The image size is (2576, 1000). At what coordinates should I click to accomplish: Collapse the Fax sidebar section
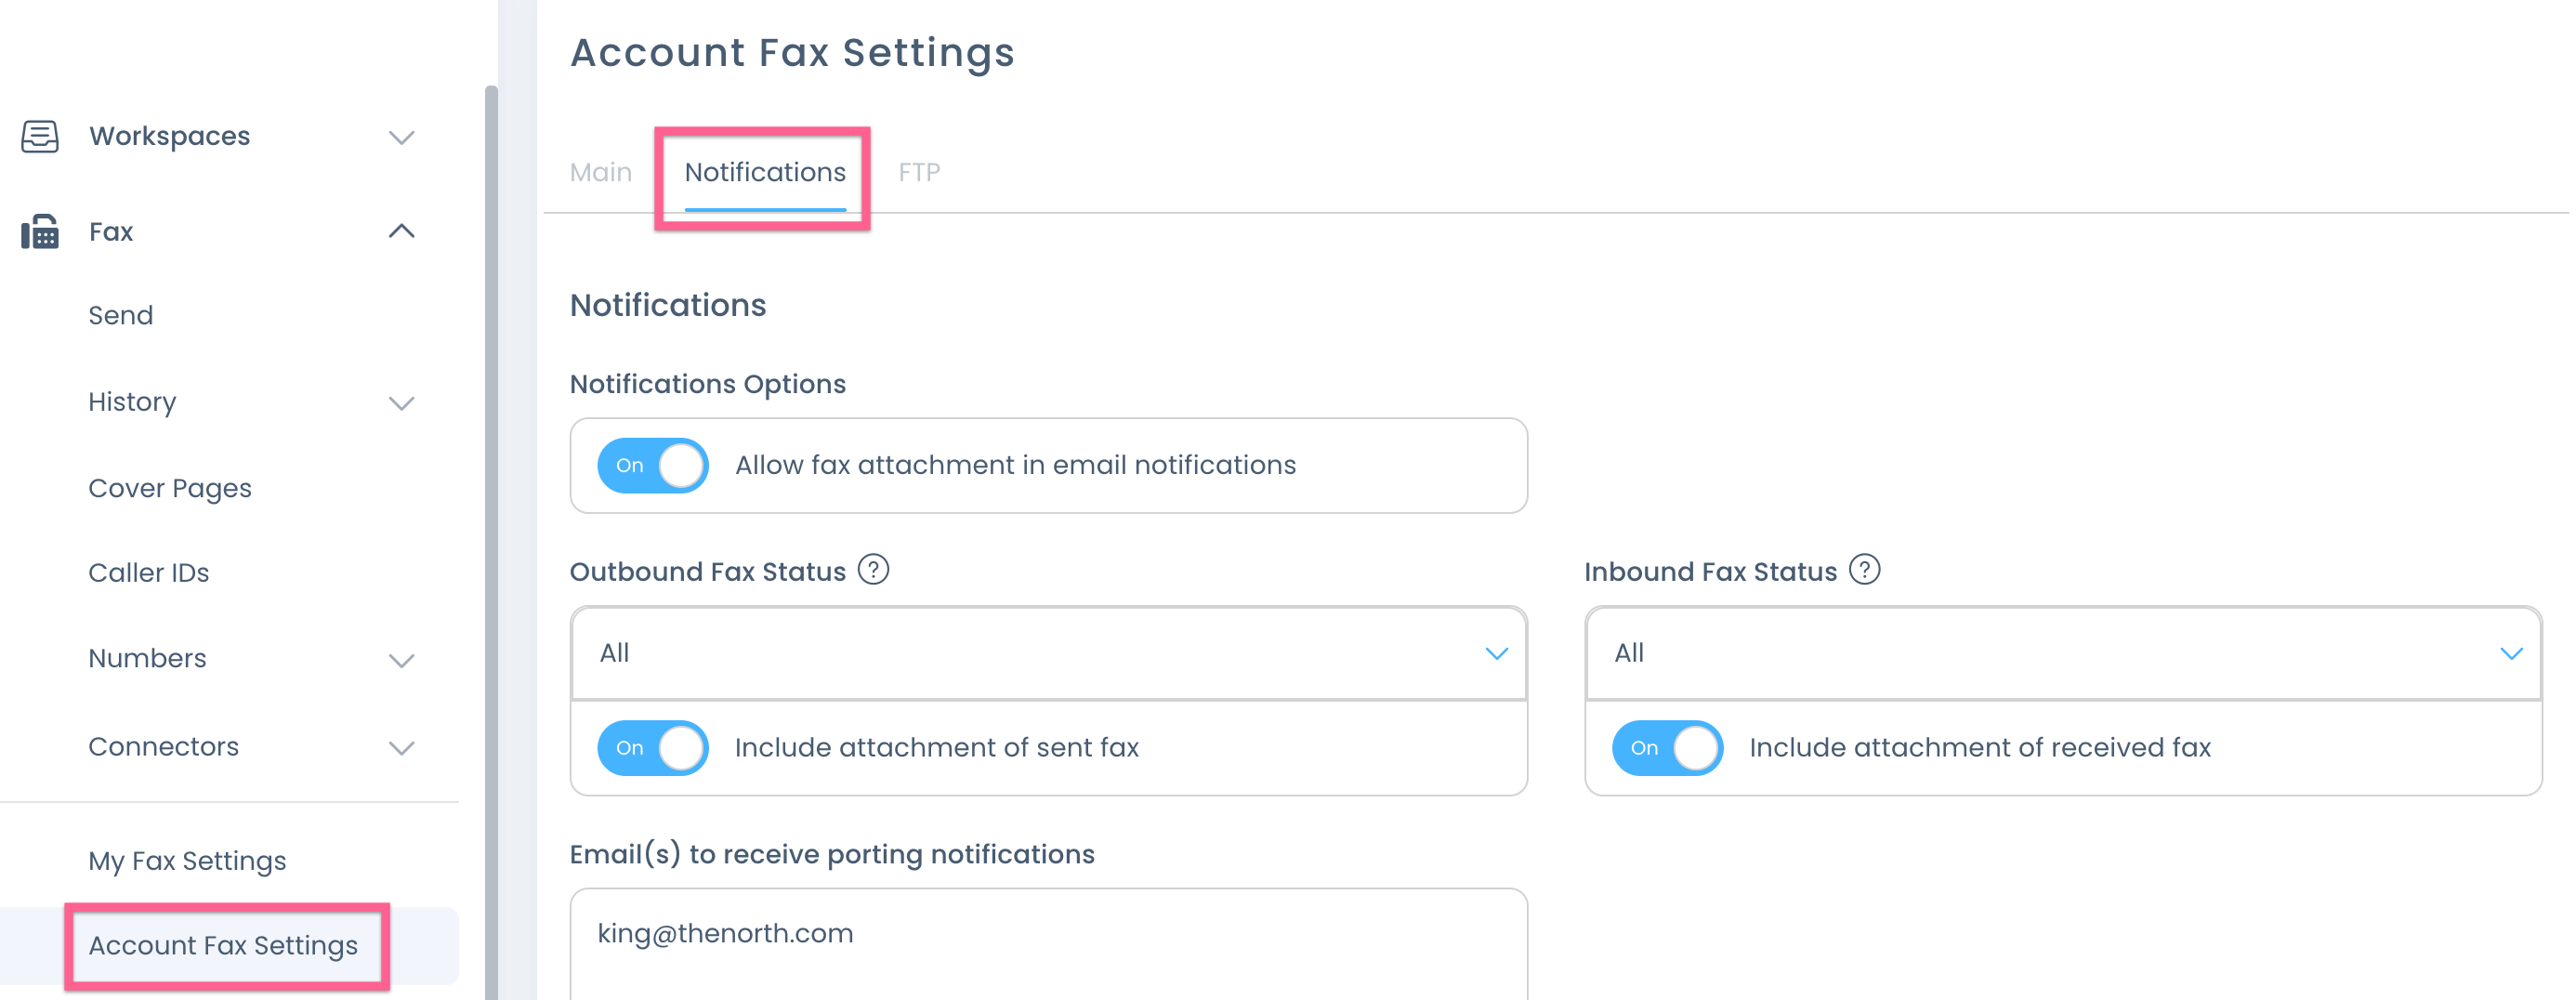pyautogui.click(x=401, y=232)
